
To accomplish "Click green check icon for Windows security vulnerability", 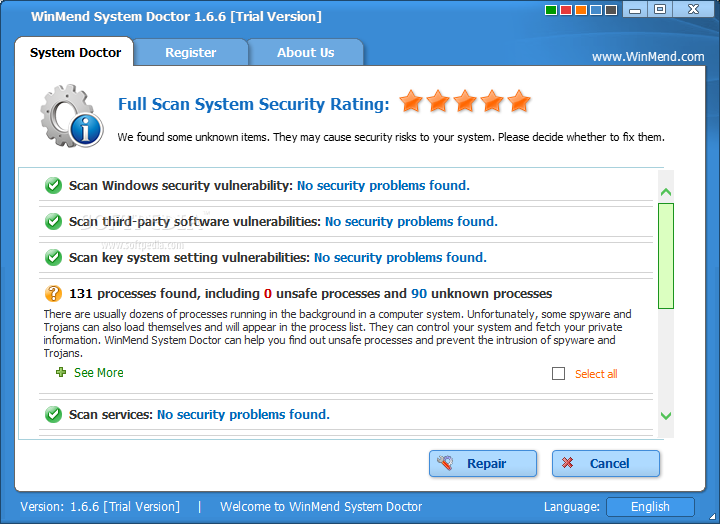I will (53, 186).
